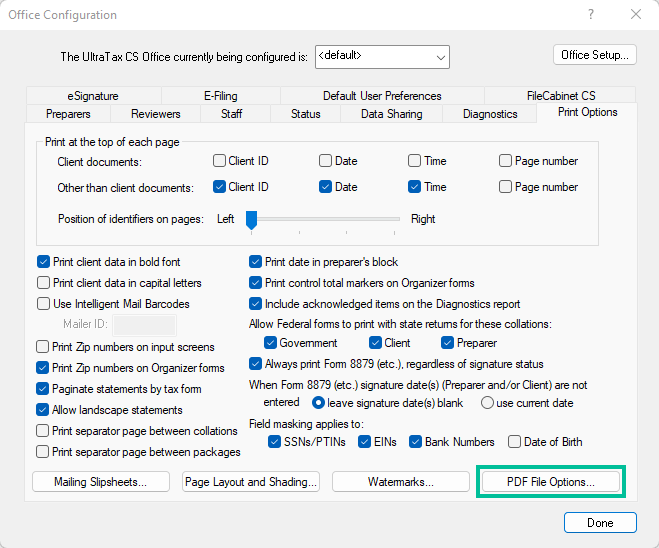The image size is (659, 548).
Task: Click the Mailer ID input field
Action: (144, 324)
